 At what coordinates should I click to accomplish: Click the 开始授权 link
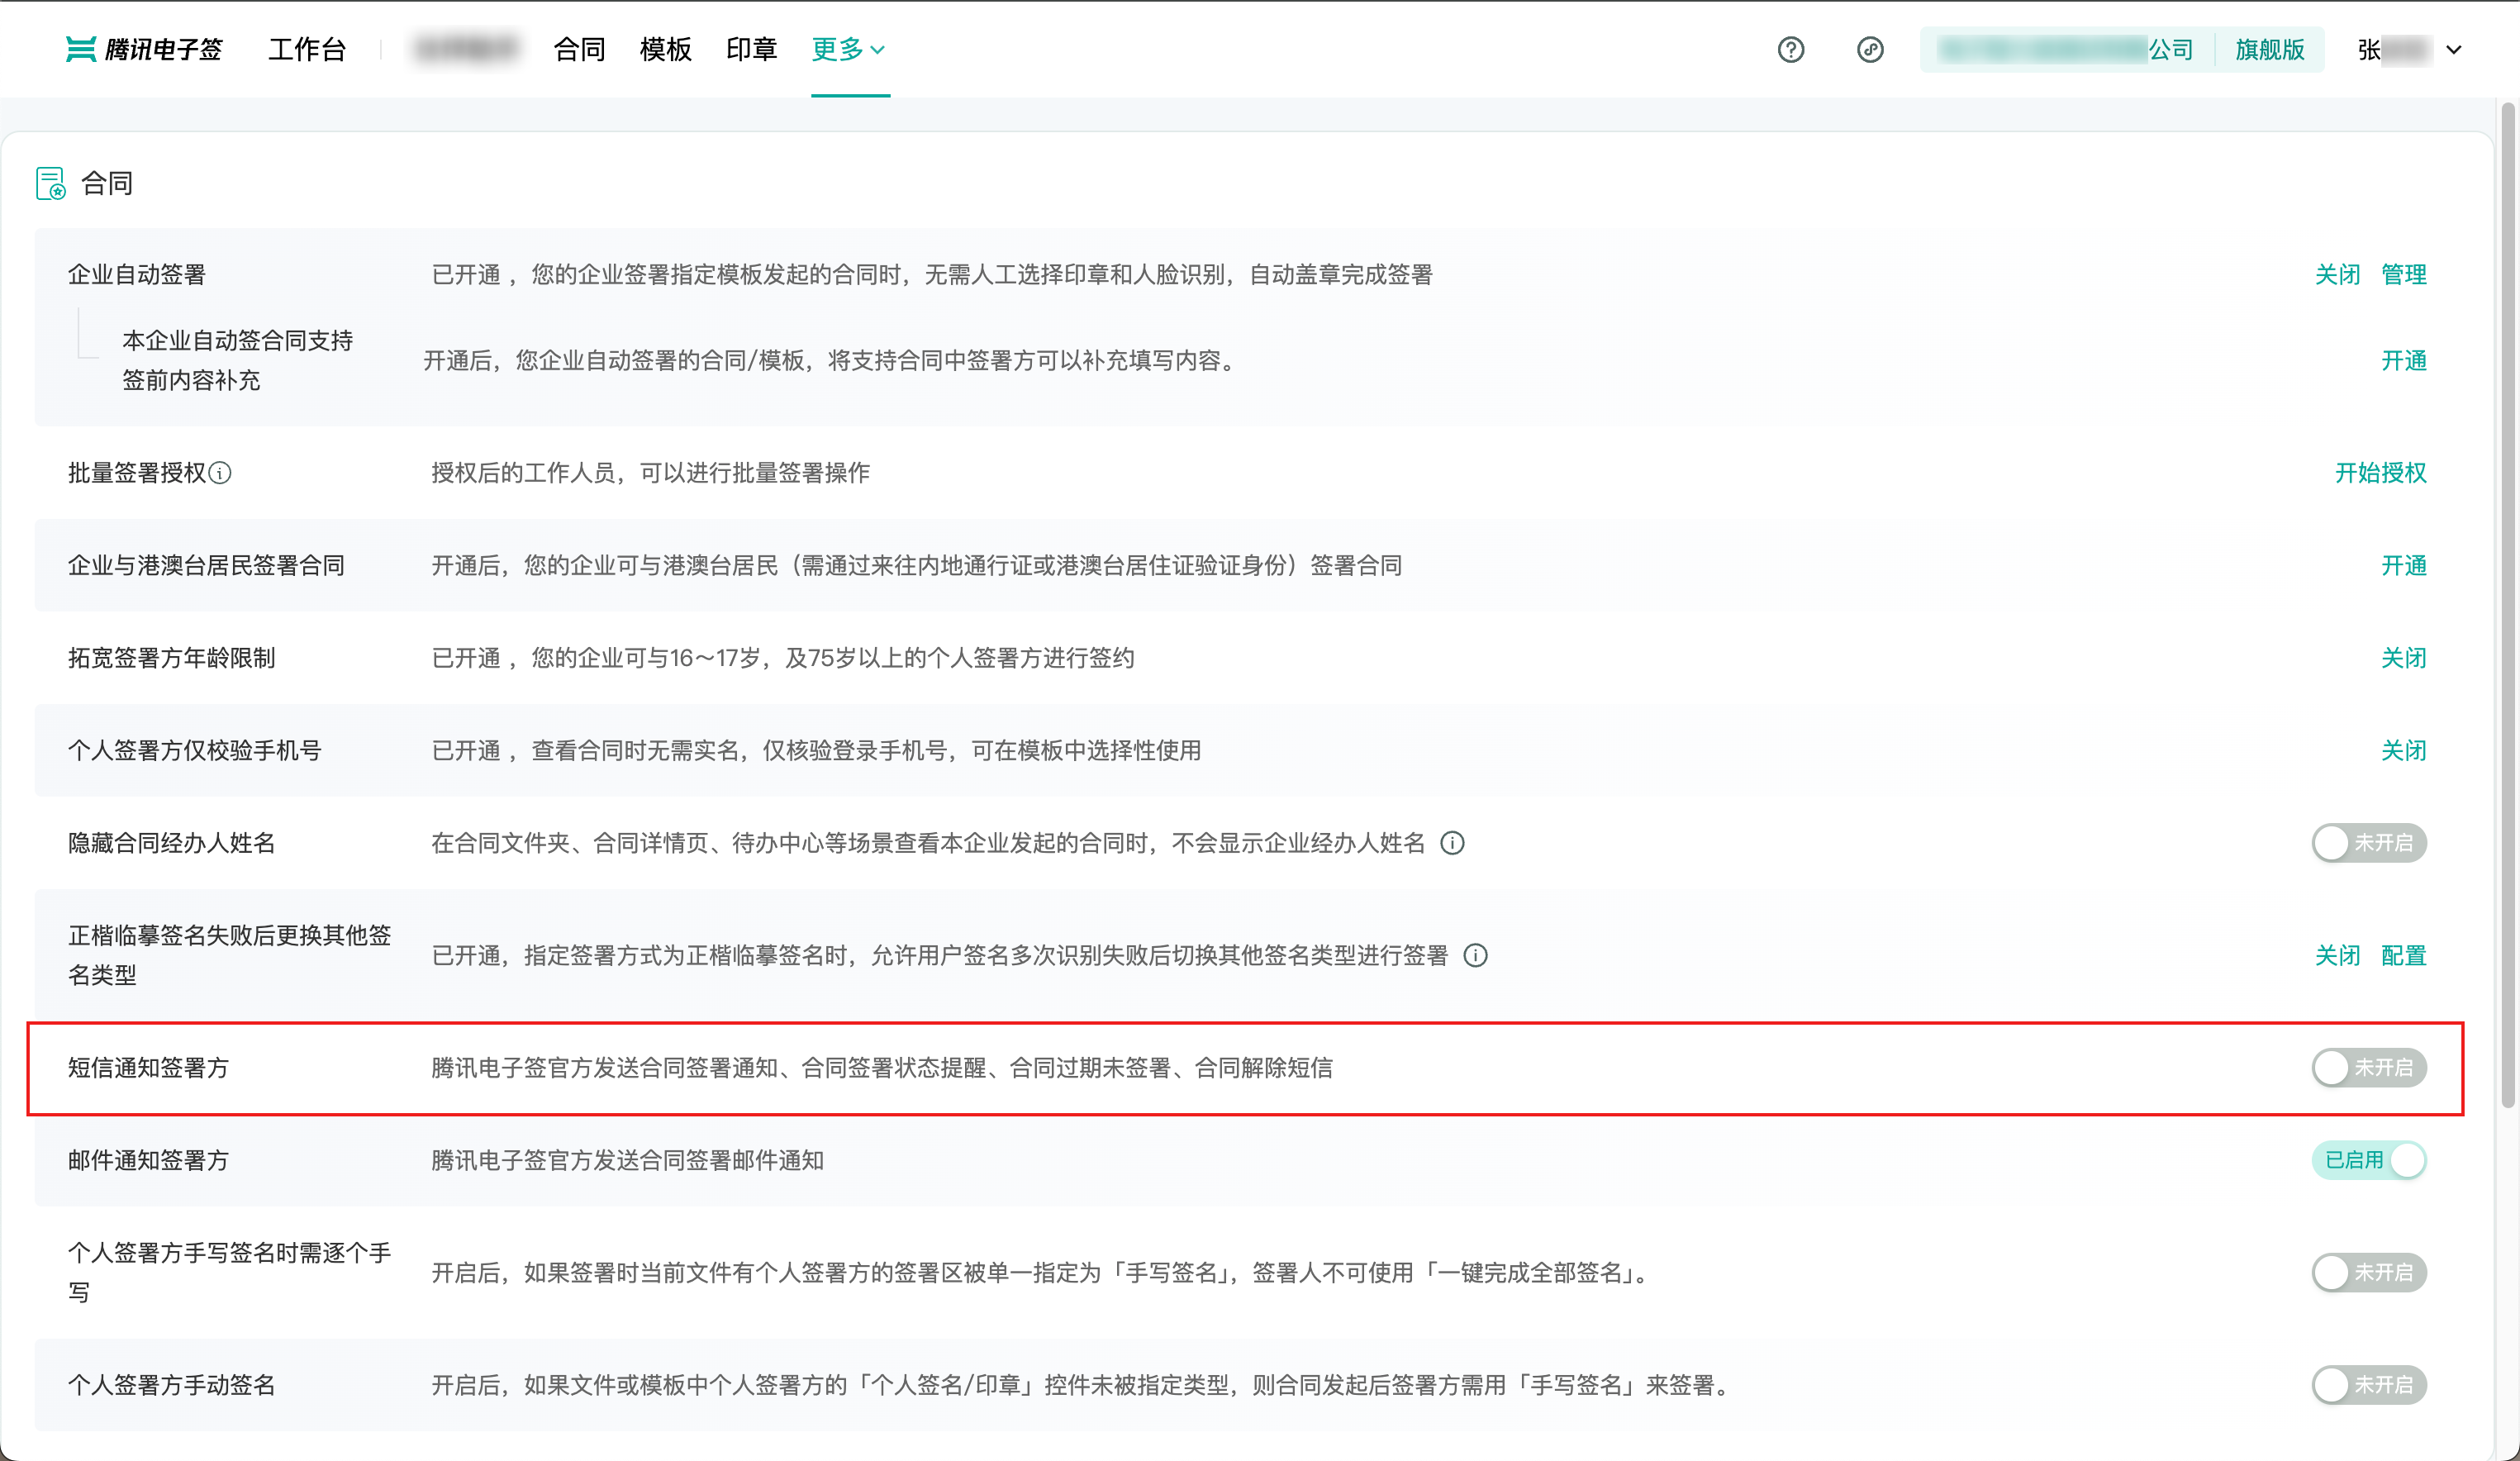click(x=2380, y=473)
